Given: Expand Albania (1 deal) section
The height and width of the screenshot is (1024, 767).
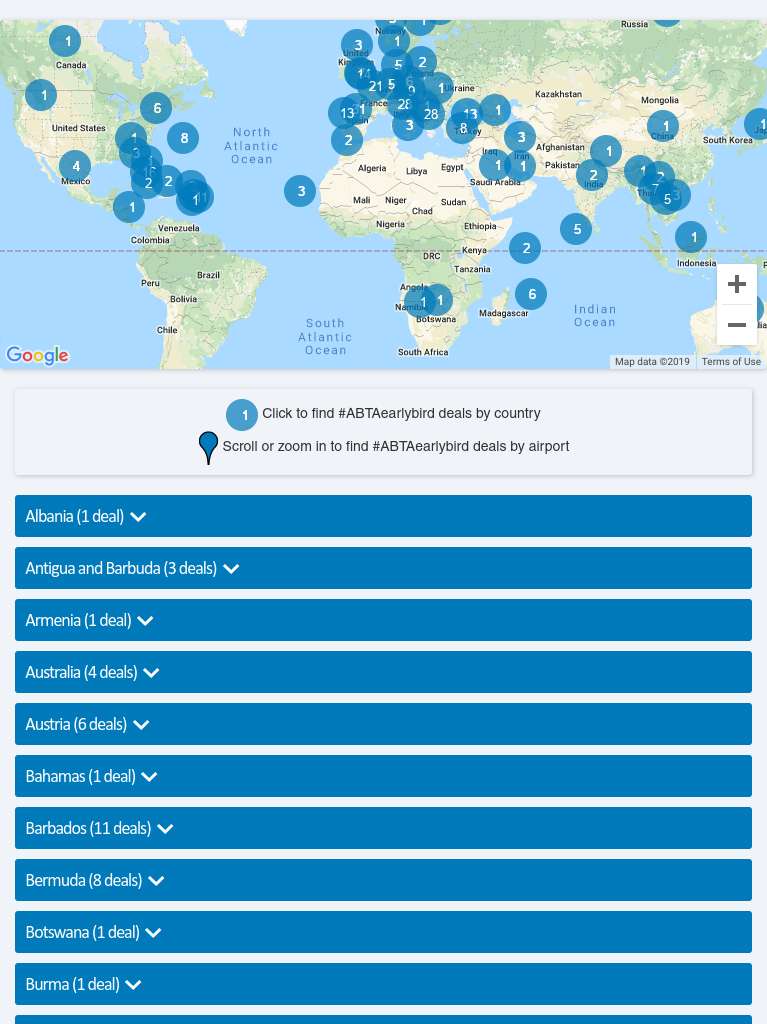Looking at the screenshot, I should click(384, 516).
